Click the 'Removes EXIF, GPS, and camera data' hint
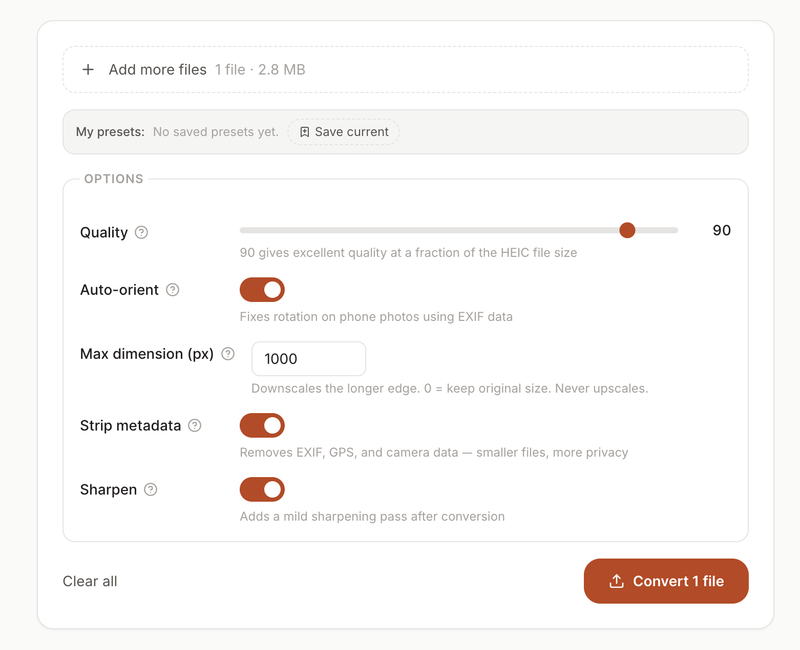The width and height of the screenshot is (800, 650). point(434,453)
